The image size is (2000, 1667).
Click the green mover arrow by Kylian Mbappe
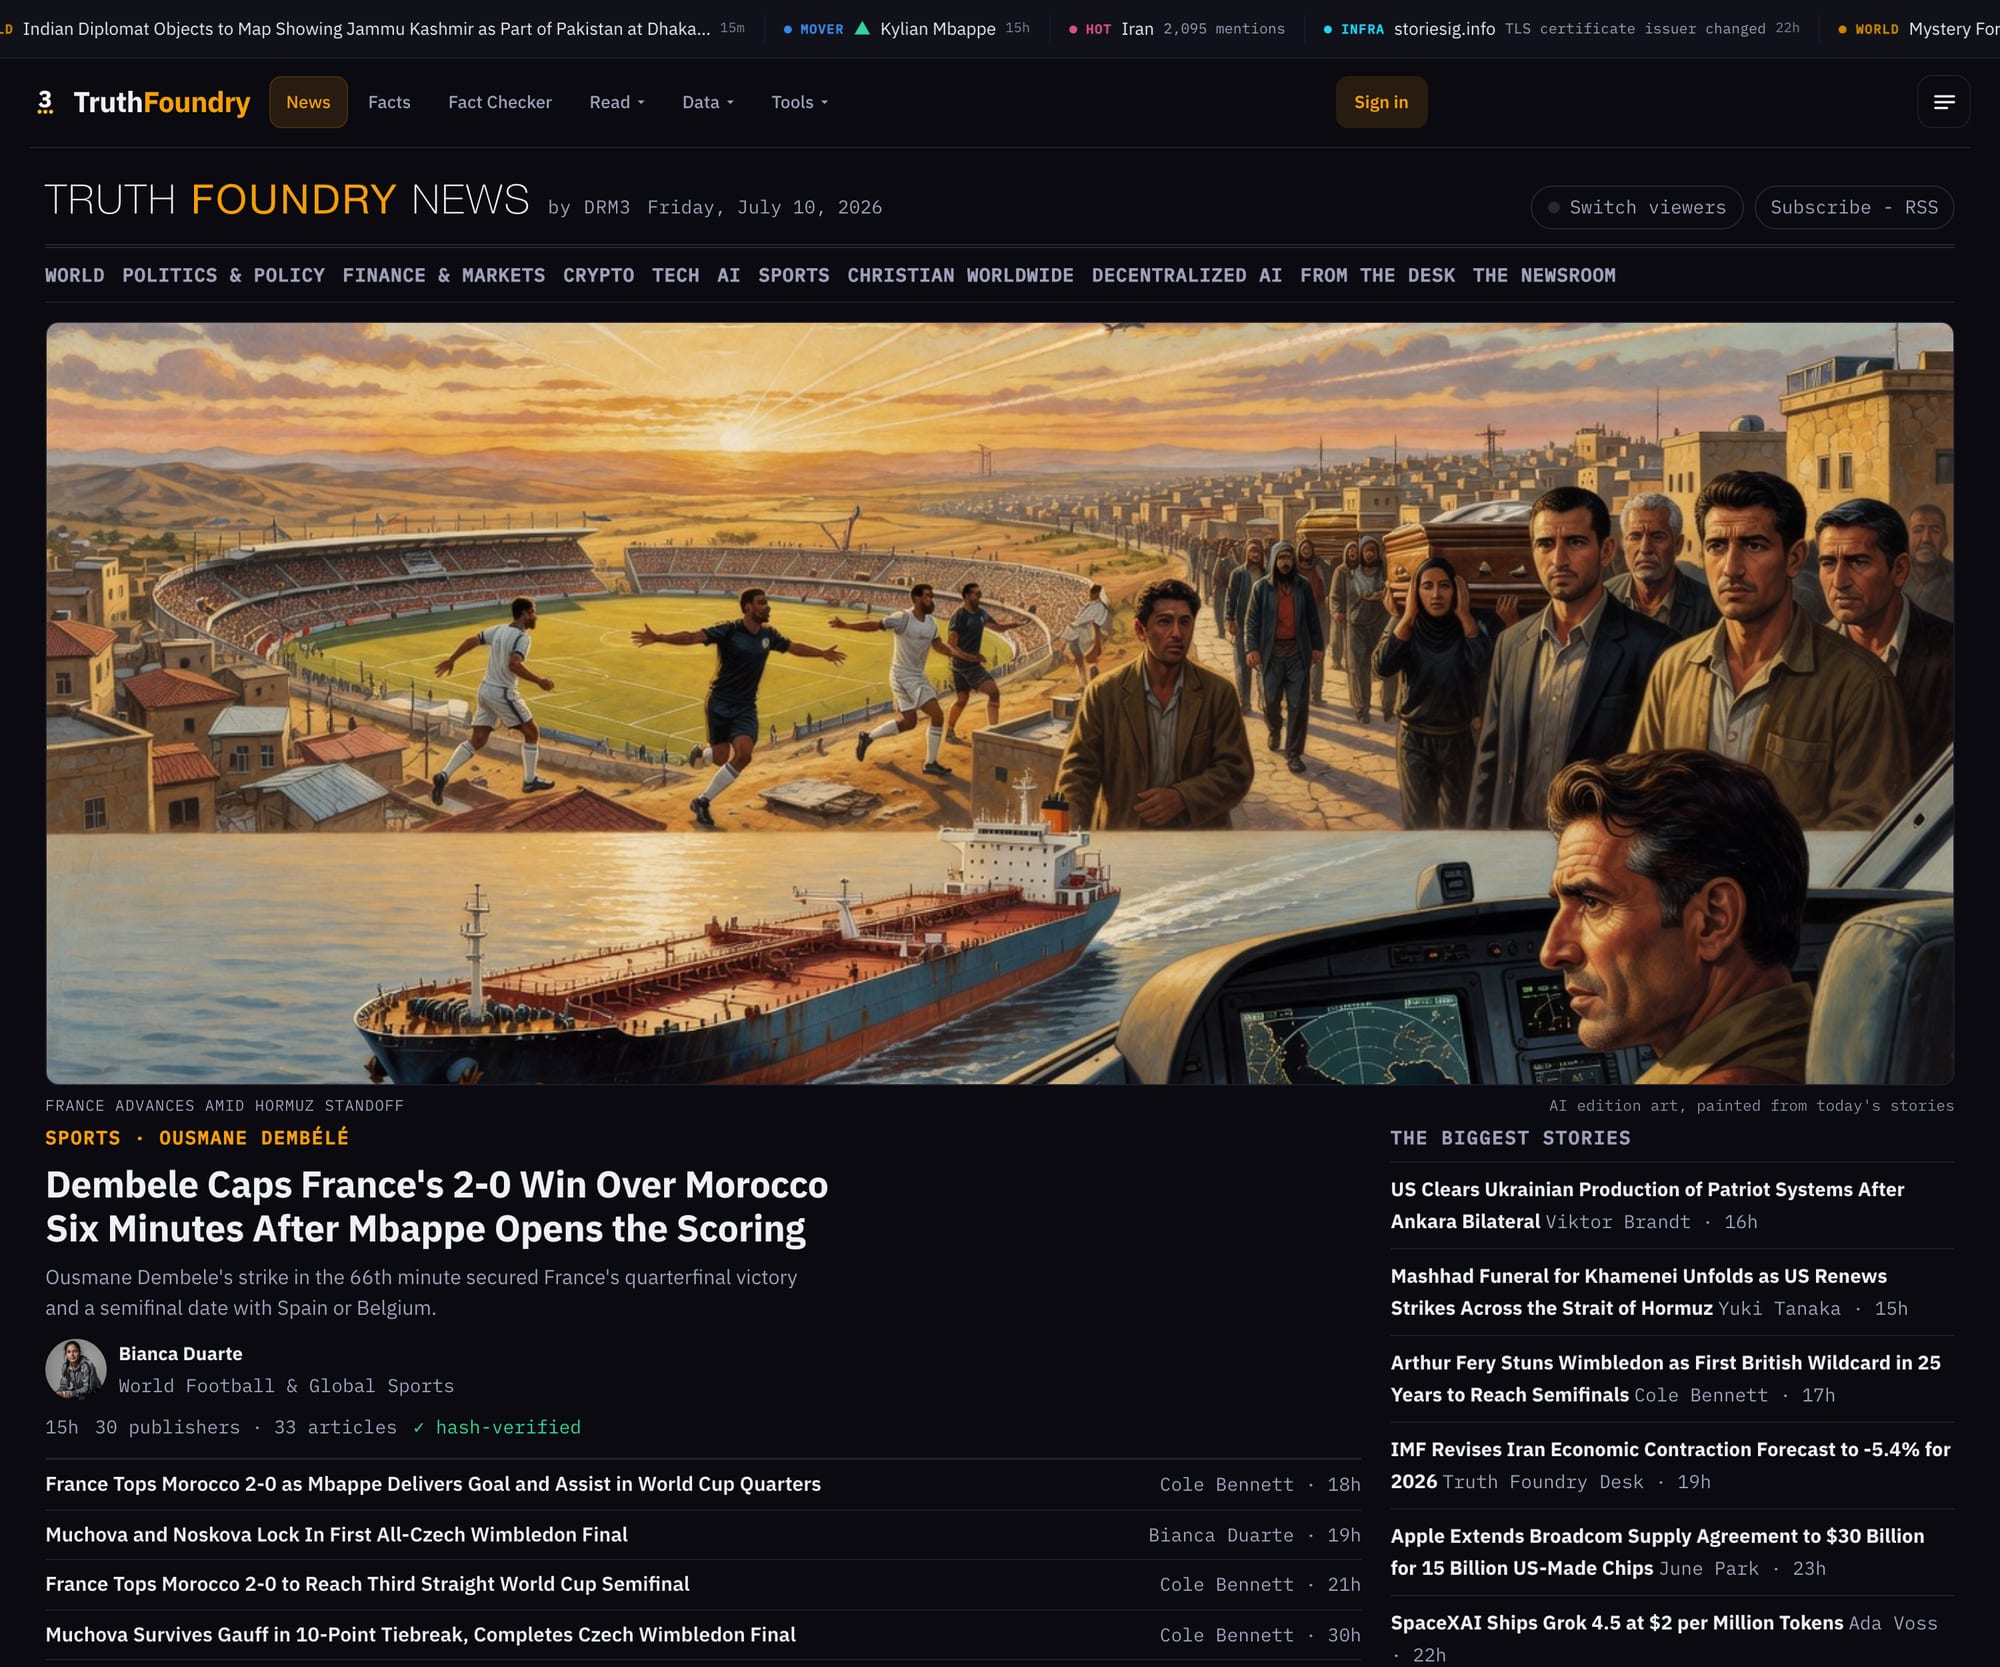click(x=862, y=28)
